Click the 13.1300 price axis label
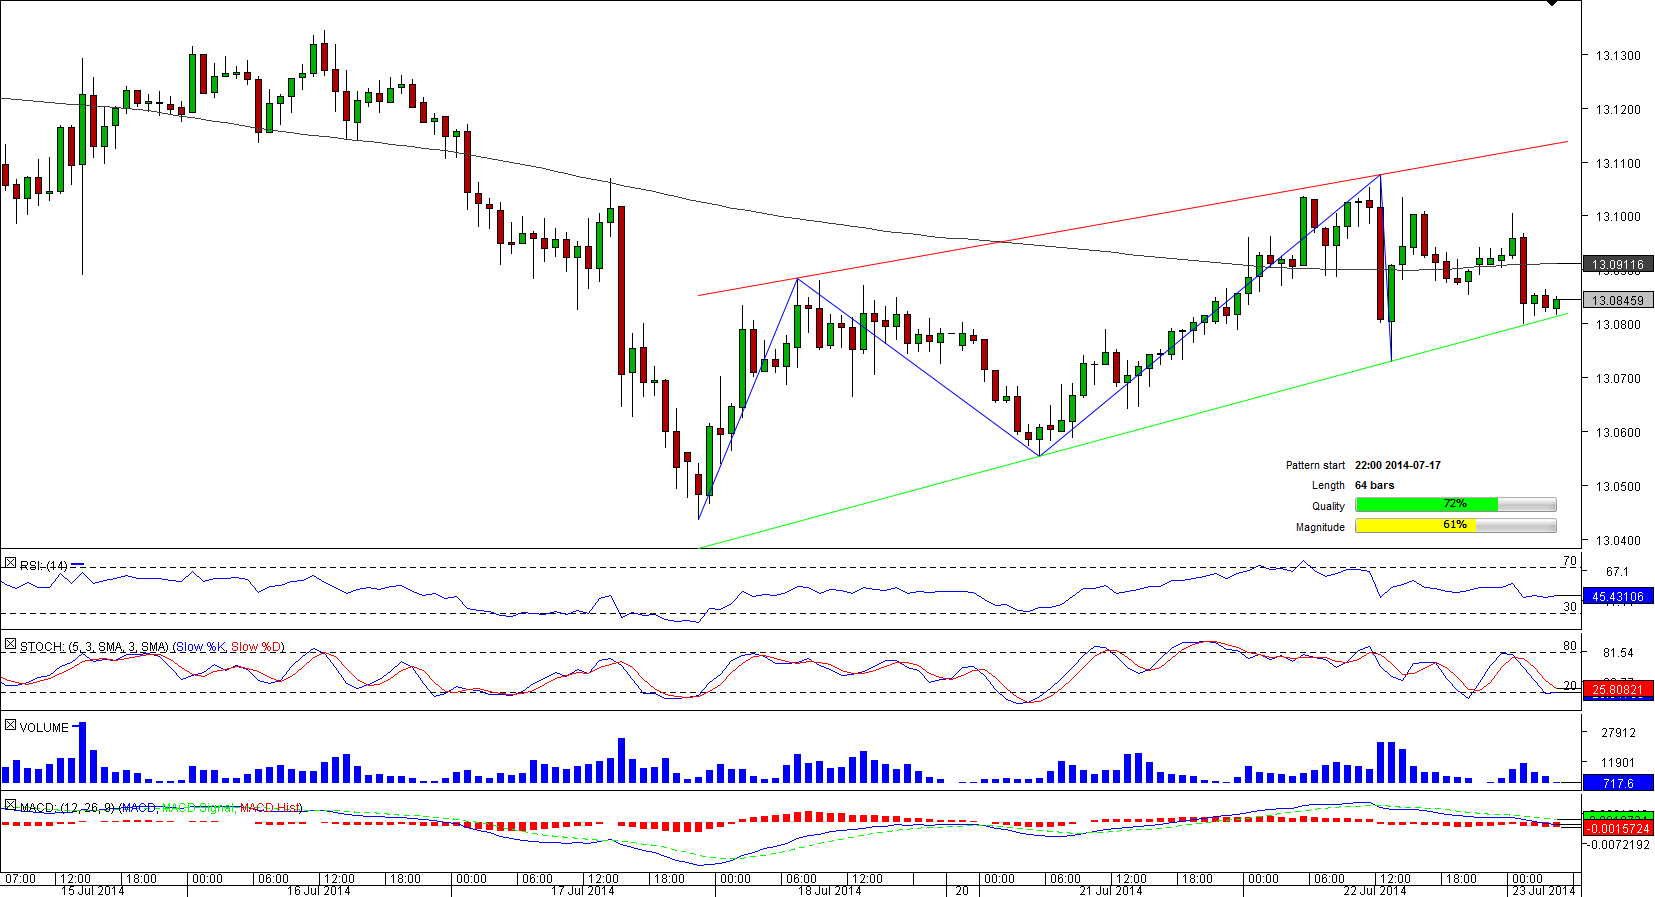 [x=1617, y=55]
